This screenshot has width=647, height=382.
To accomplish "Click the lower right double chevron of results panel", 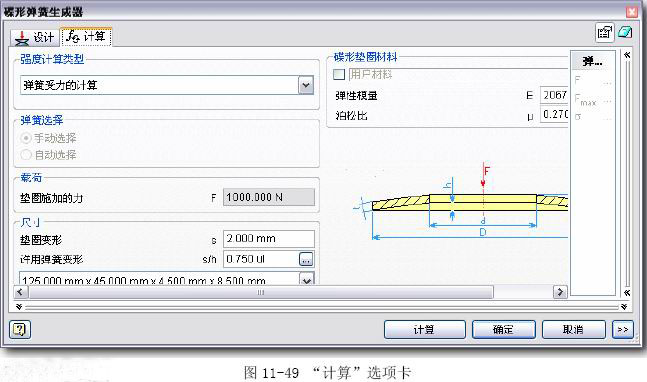I will [627, 292].
